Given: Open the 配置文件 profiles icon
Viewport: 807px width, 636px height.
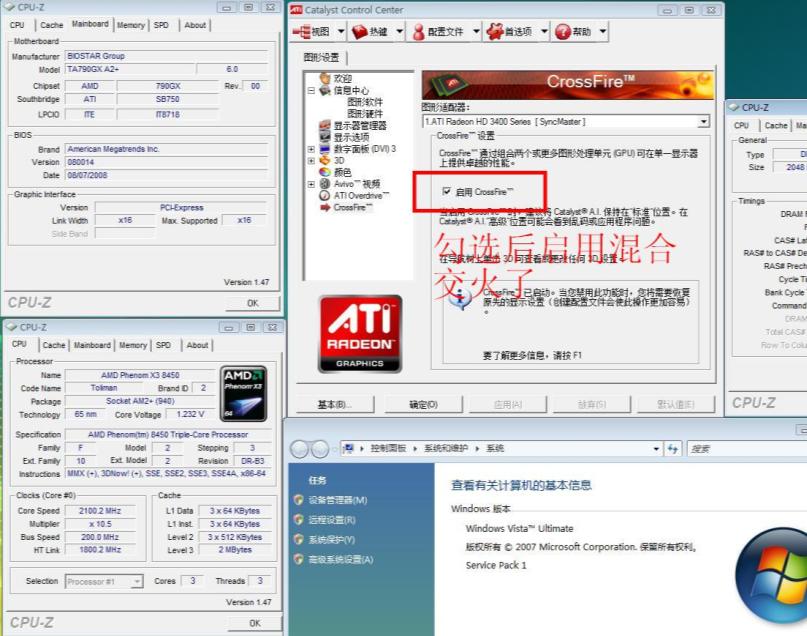Looking at the screenshot, I should 419,32.
